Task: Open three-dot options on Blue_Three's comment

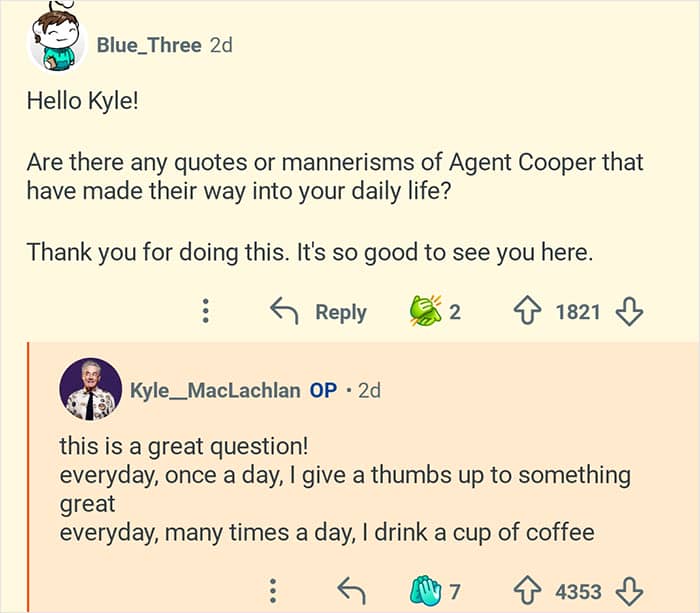Action: 205,312
